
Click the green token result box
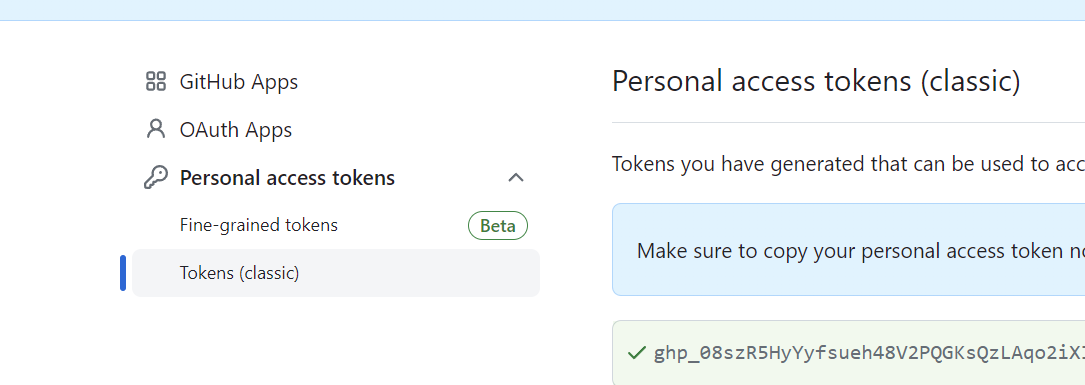click(x=848, y=352)
